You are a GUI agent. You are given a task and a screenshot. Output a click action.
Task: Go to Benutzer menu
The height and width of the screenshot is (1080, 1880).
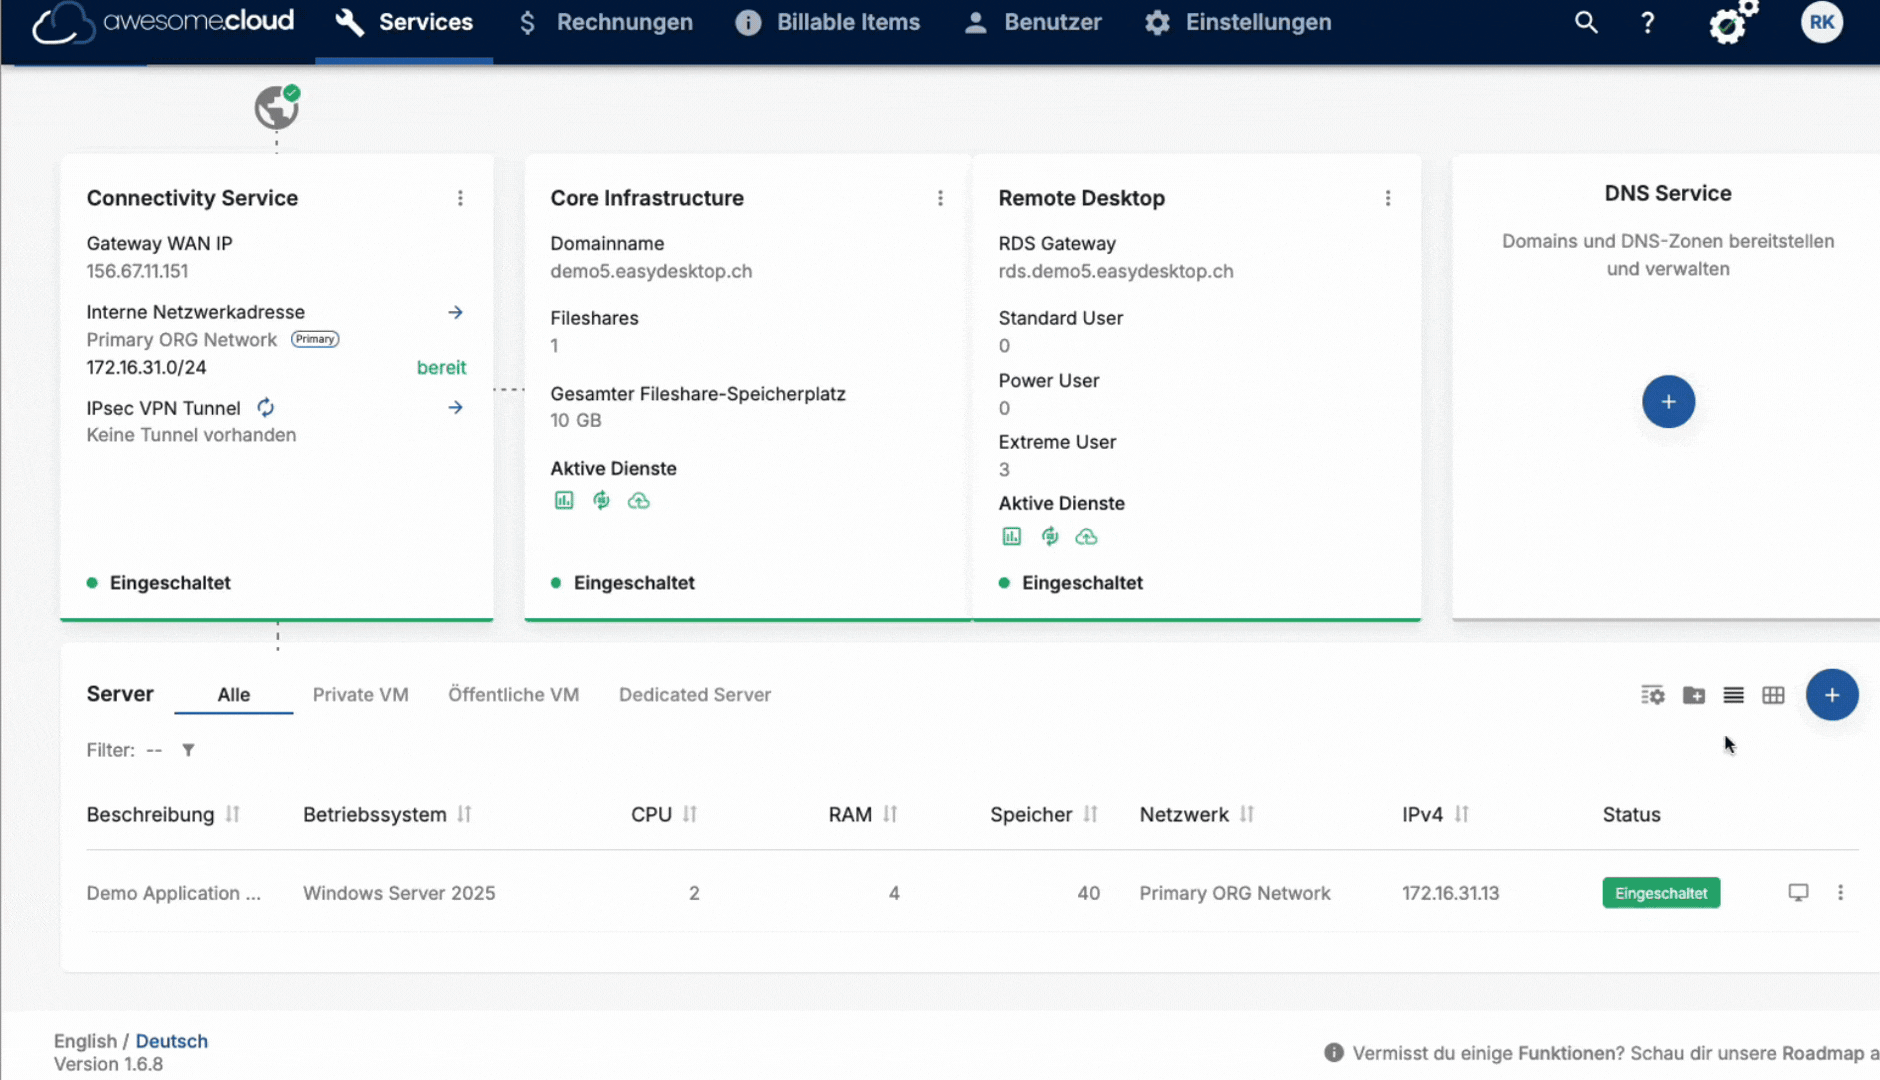[1033, 22]
